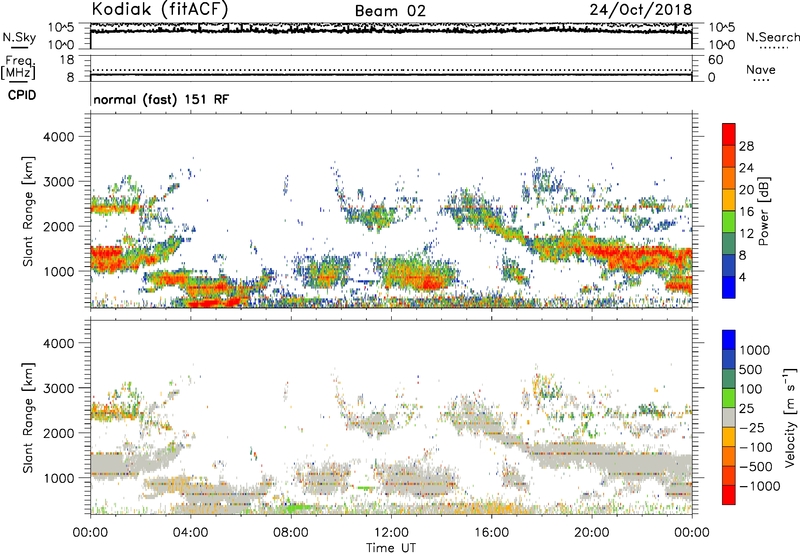Screen dimensions: 800x554
Task: Click the 16:00 time tick label
Action: pos(491,533)
